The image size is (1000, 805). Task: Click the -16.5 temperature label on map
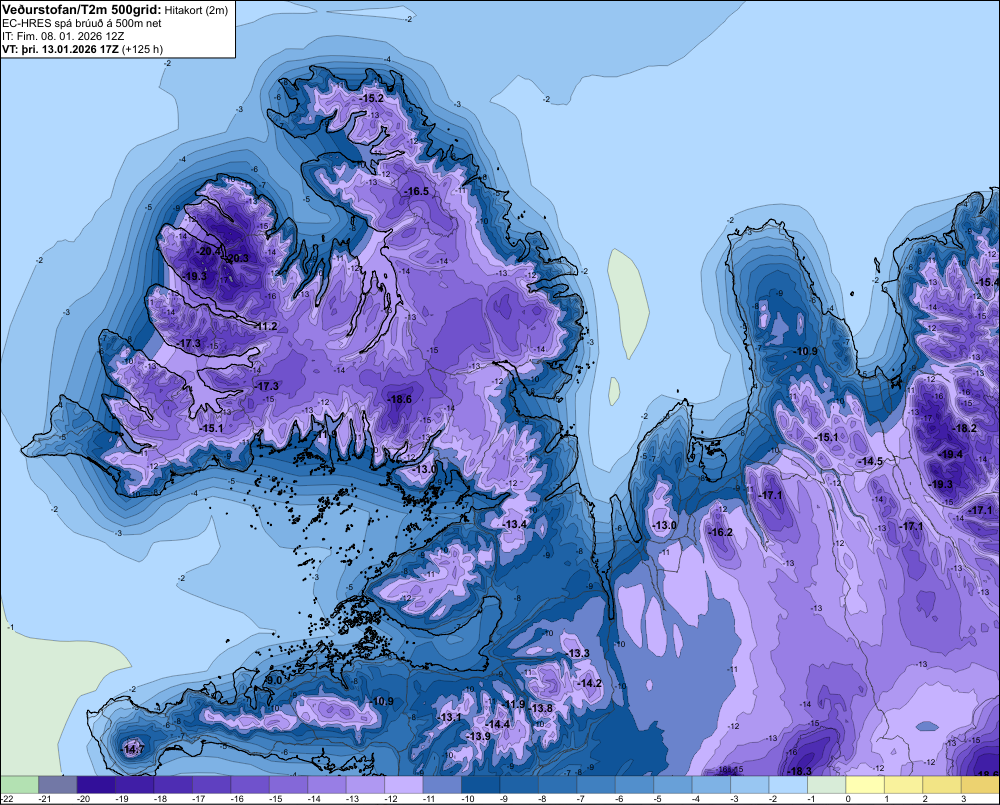[x=416, y=191]
